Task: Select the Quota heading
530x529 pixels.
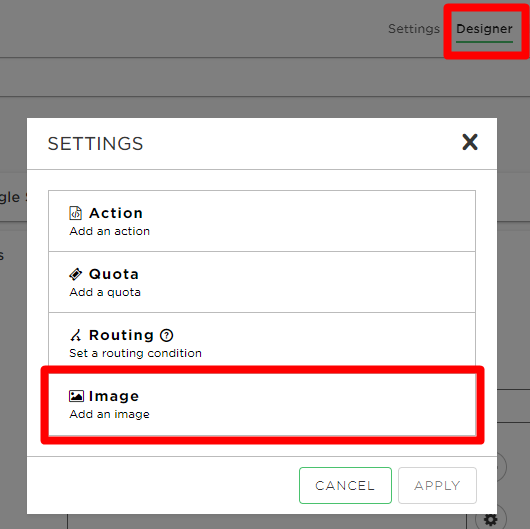Action: pyautogui.click(x=114, y=274)
